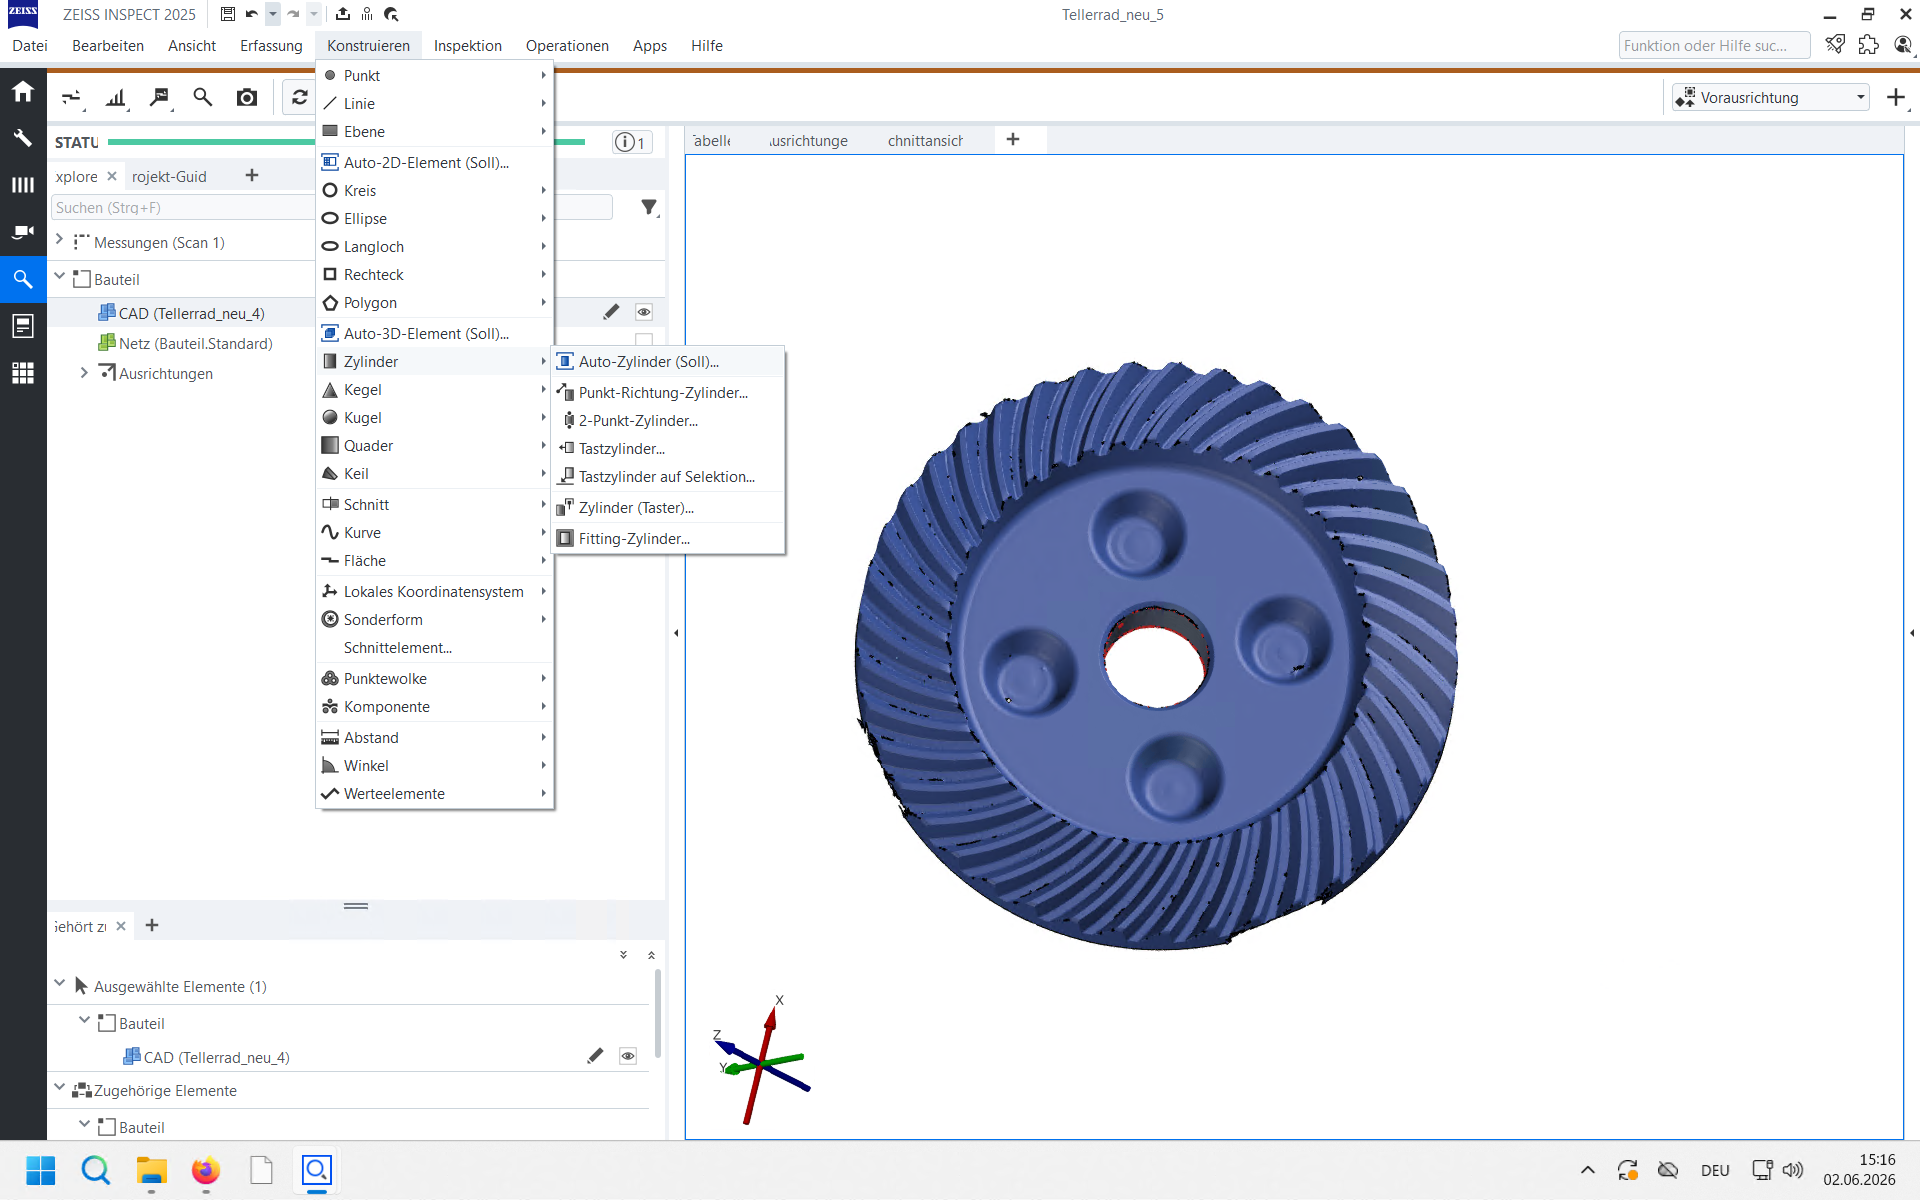The width and height of the screenshot is (1920, 1200).
Task: Click the save icon in title bar
Action: [228, 14]
